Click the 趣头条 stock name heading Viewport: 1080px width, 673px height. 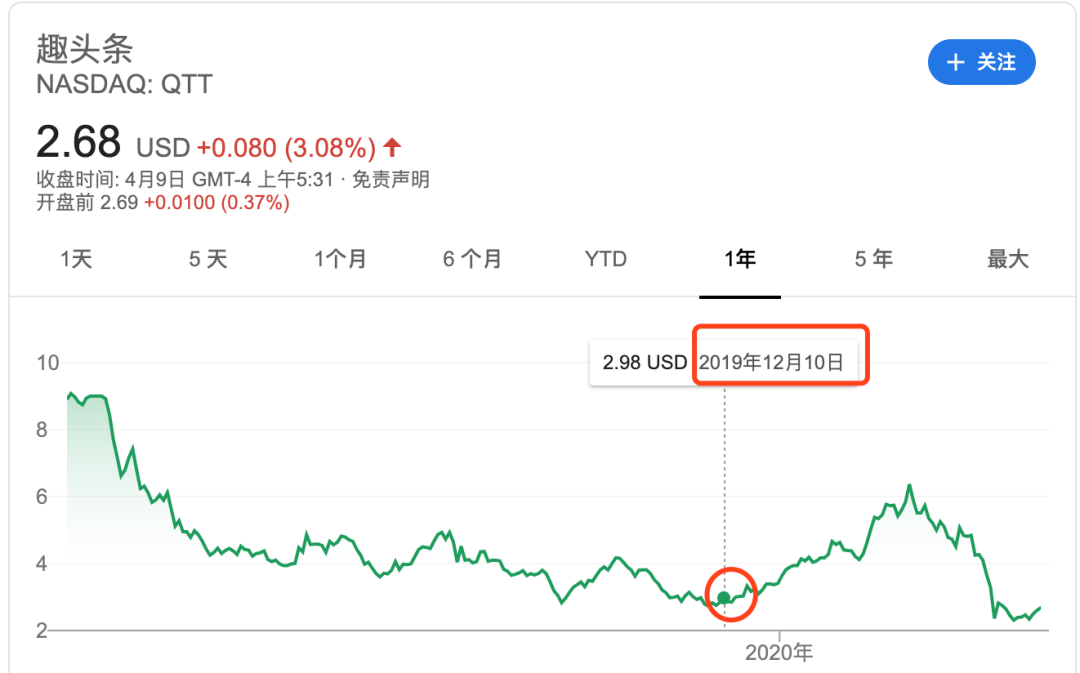(x=85, y=49)
